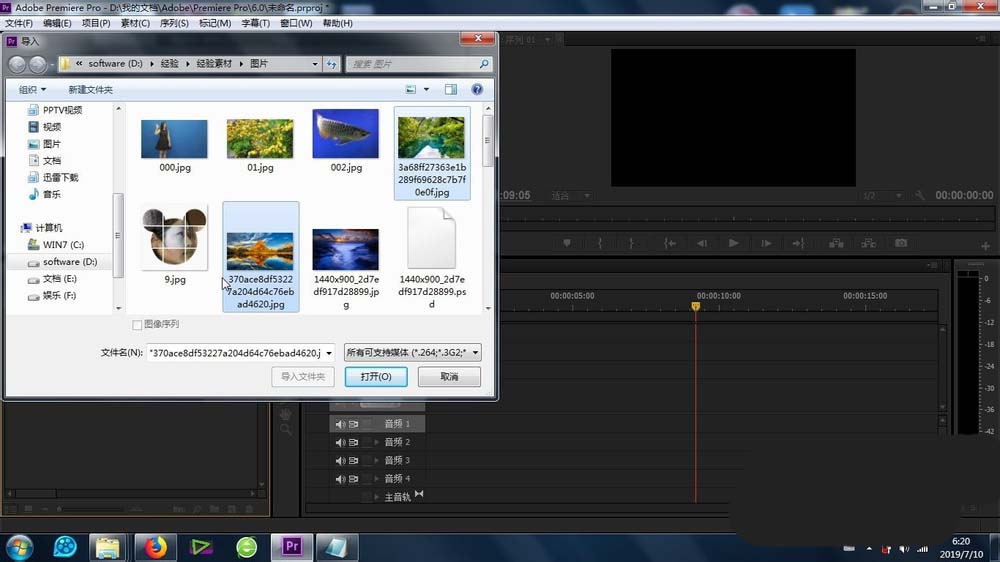Click the 打开(O) button

[x=376, y=376]
